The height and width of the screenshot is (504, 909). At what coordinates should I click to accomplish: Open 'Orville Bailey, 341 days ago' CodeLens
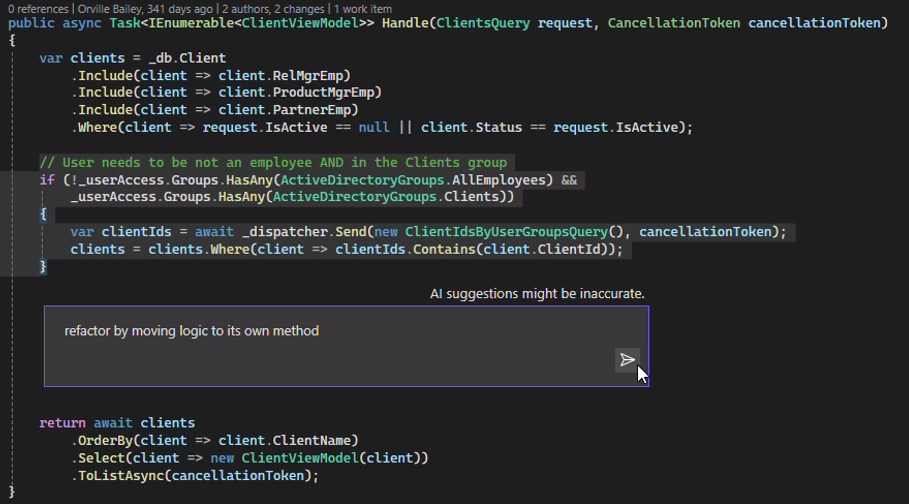pos(145,9)
